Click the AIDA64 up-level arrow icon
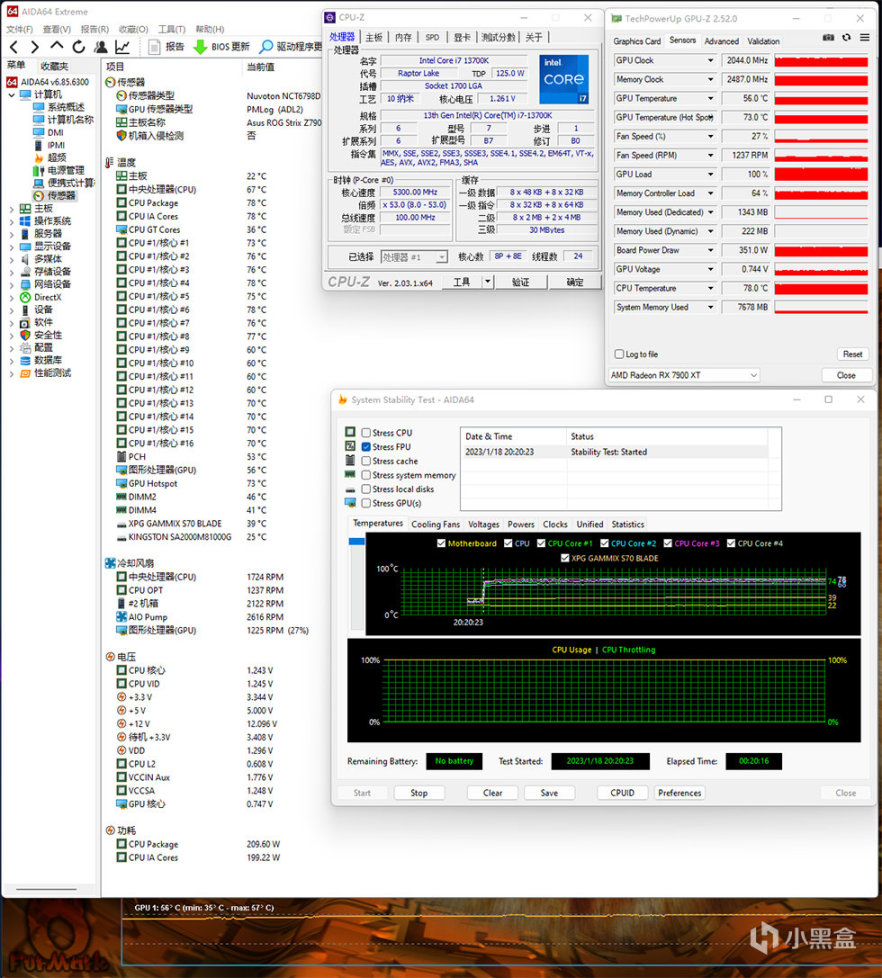 coord(57,46)
